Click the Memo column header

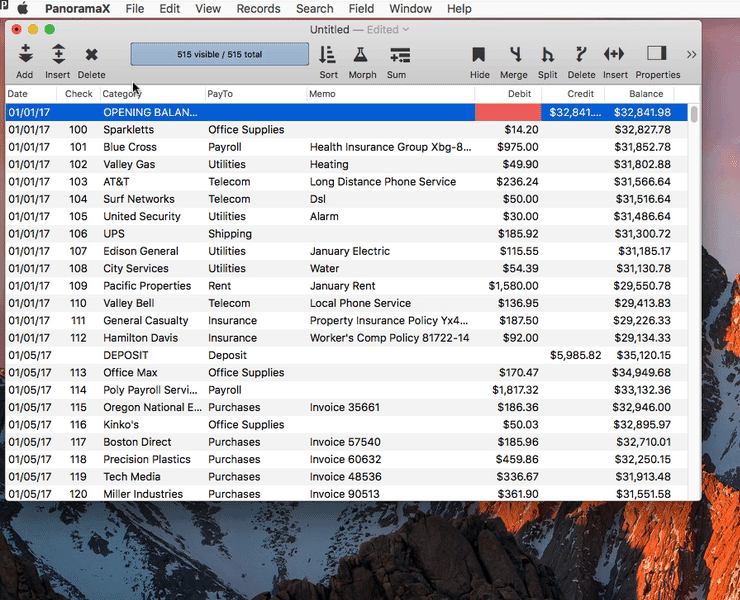click(x=391, y=93)
